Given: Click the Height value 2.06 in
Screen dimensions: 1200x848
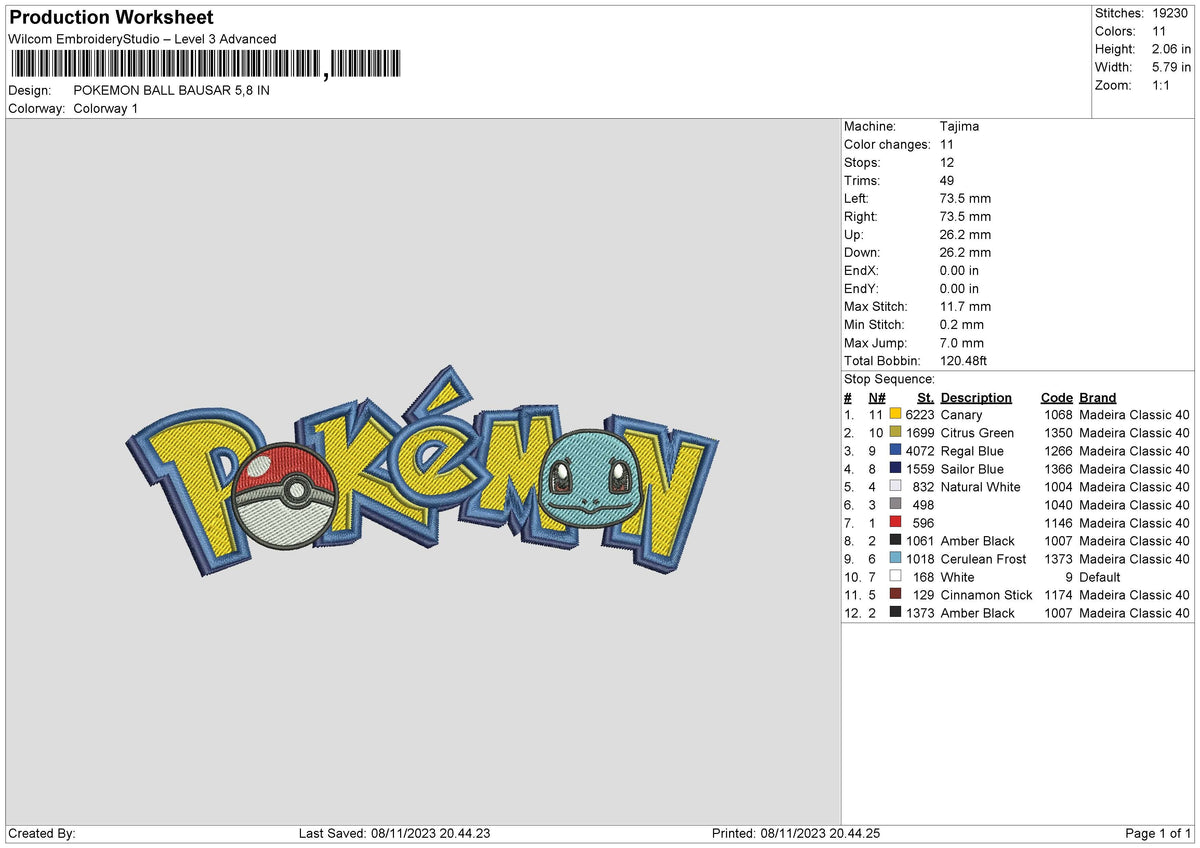Looking at the screenshot, I should 1169,49.
